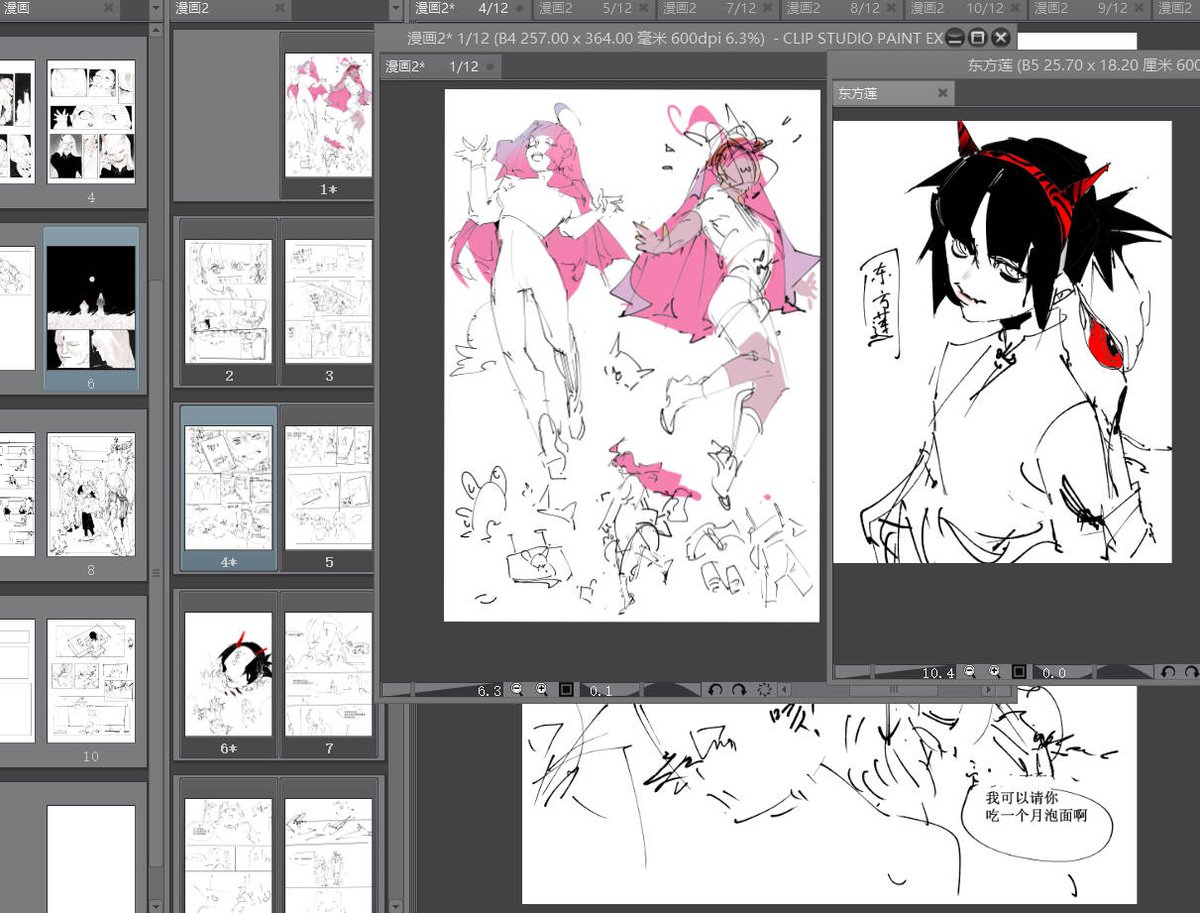Screen dimensions: 1200x913
Task: Click unsaved dot on floating 漫画2* 1/12 tab
Action: (x=489, y=67)
